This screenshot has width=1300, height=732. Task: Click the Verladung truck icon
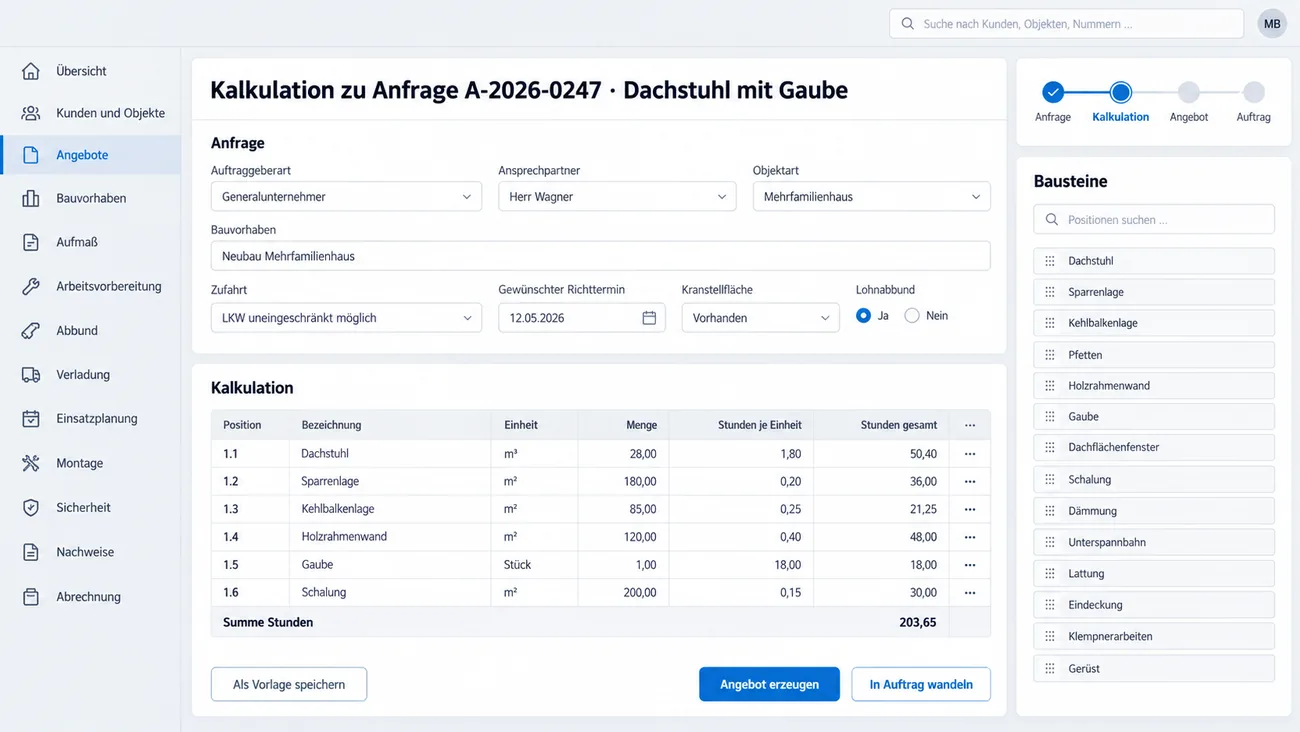tap(31, 375)
